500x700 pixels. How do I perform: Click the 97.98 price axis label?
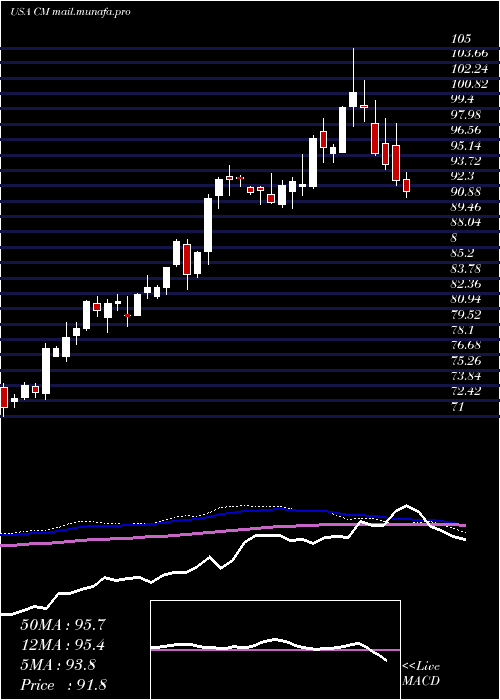click(466, 115)
